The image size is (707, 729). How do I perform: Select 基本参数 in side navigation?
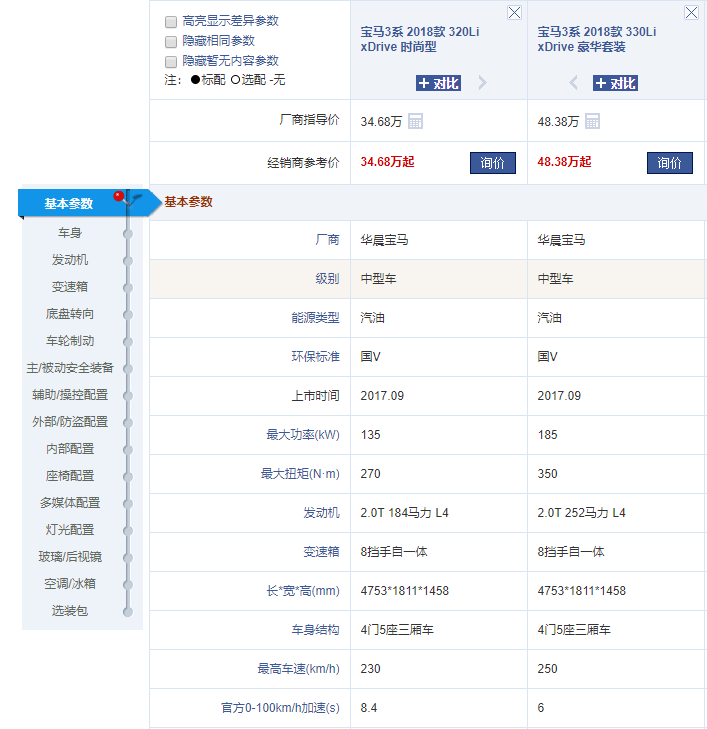[x=69, y=204]
